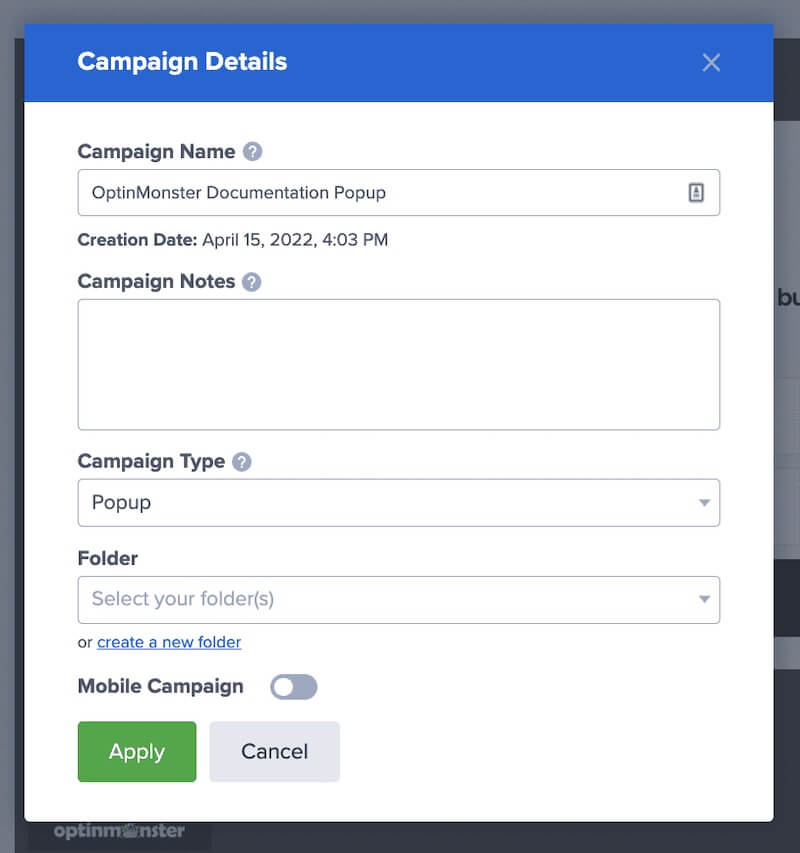Image resolution: width=800 pixels, height=853 pixels.
Task: Click the create a new folder link
Action: point(168,642)
